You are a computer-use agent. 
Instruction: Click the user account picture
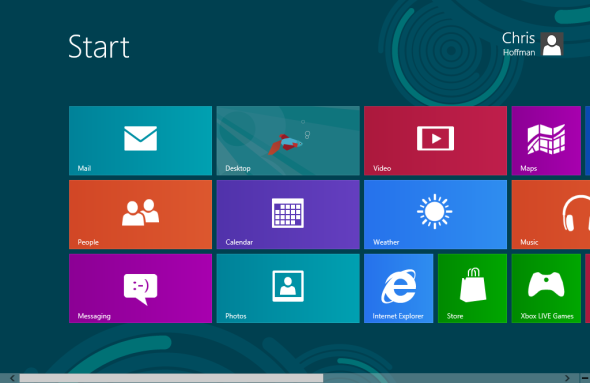point(552,44)
